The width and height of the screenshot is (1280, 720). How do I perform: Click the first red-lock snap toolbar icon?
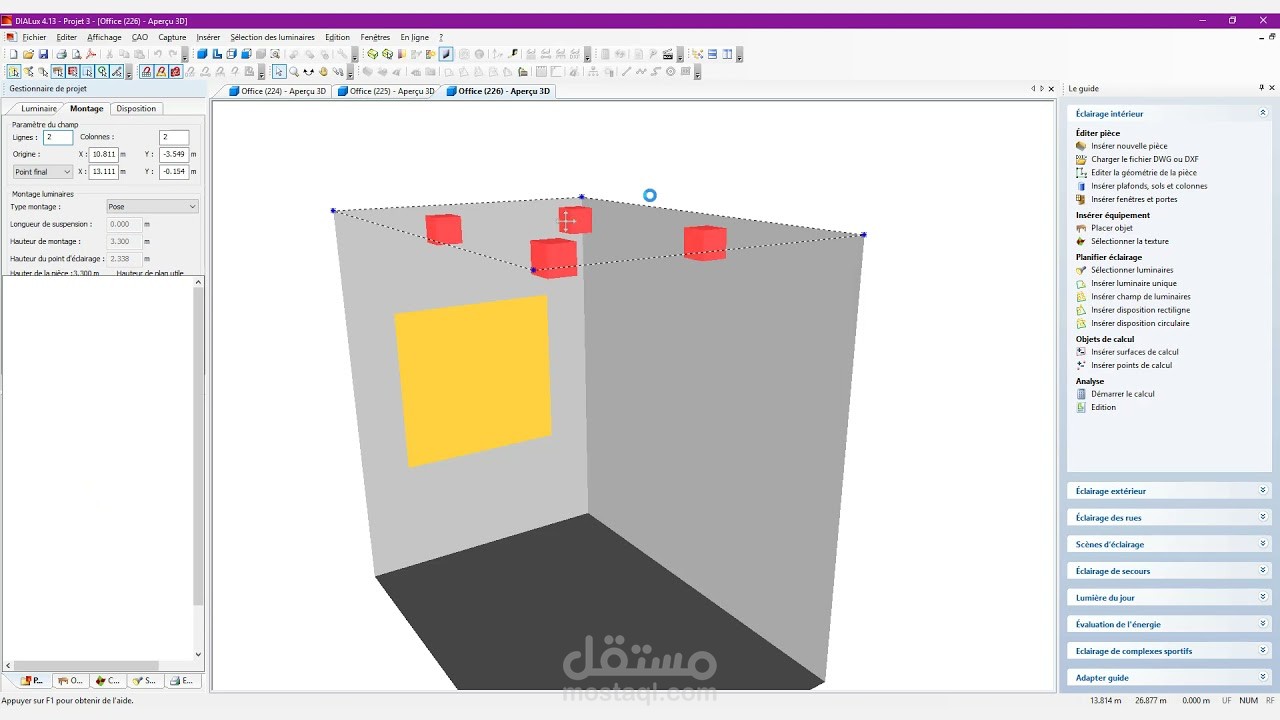click(x=146, y=72)
